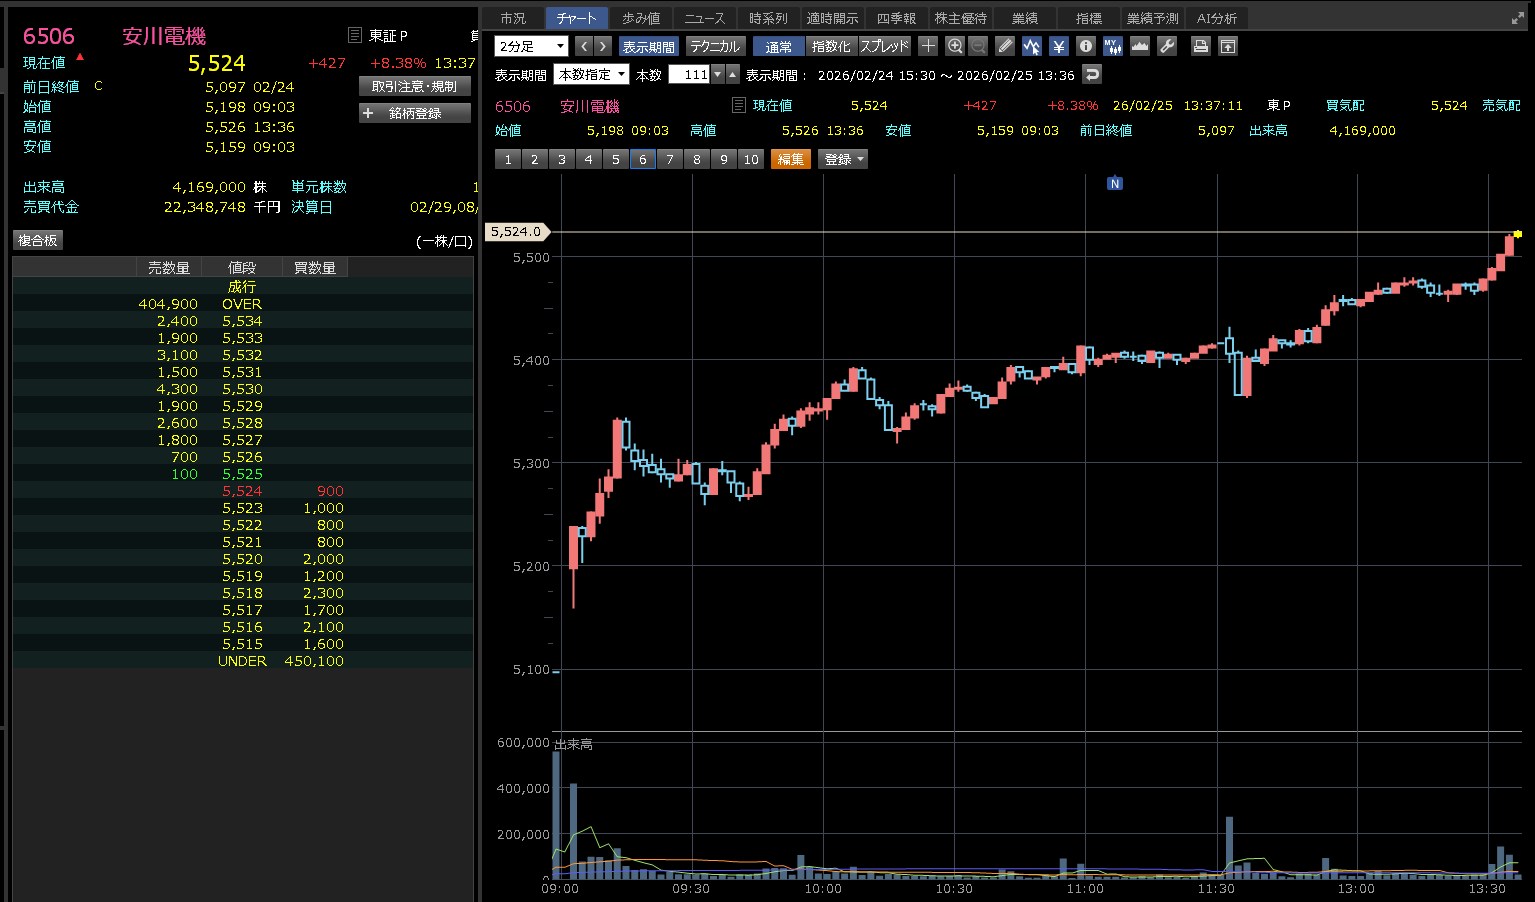Switch to the ニュース tab
This screenshot has width=1535, height=902.
point(704,18)
